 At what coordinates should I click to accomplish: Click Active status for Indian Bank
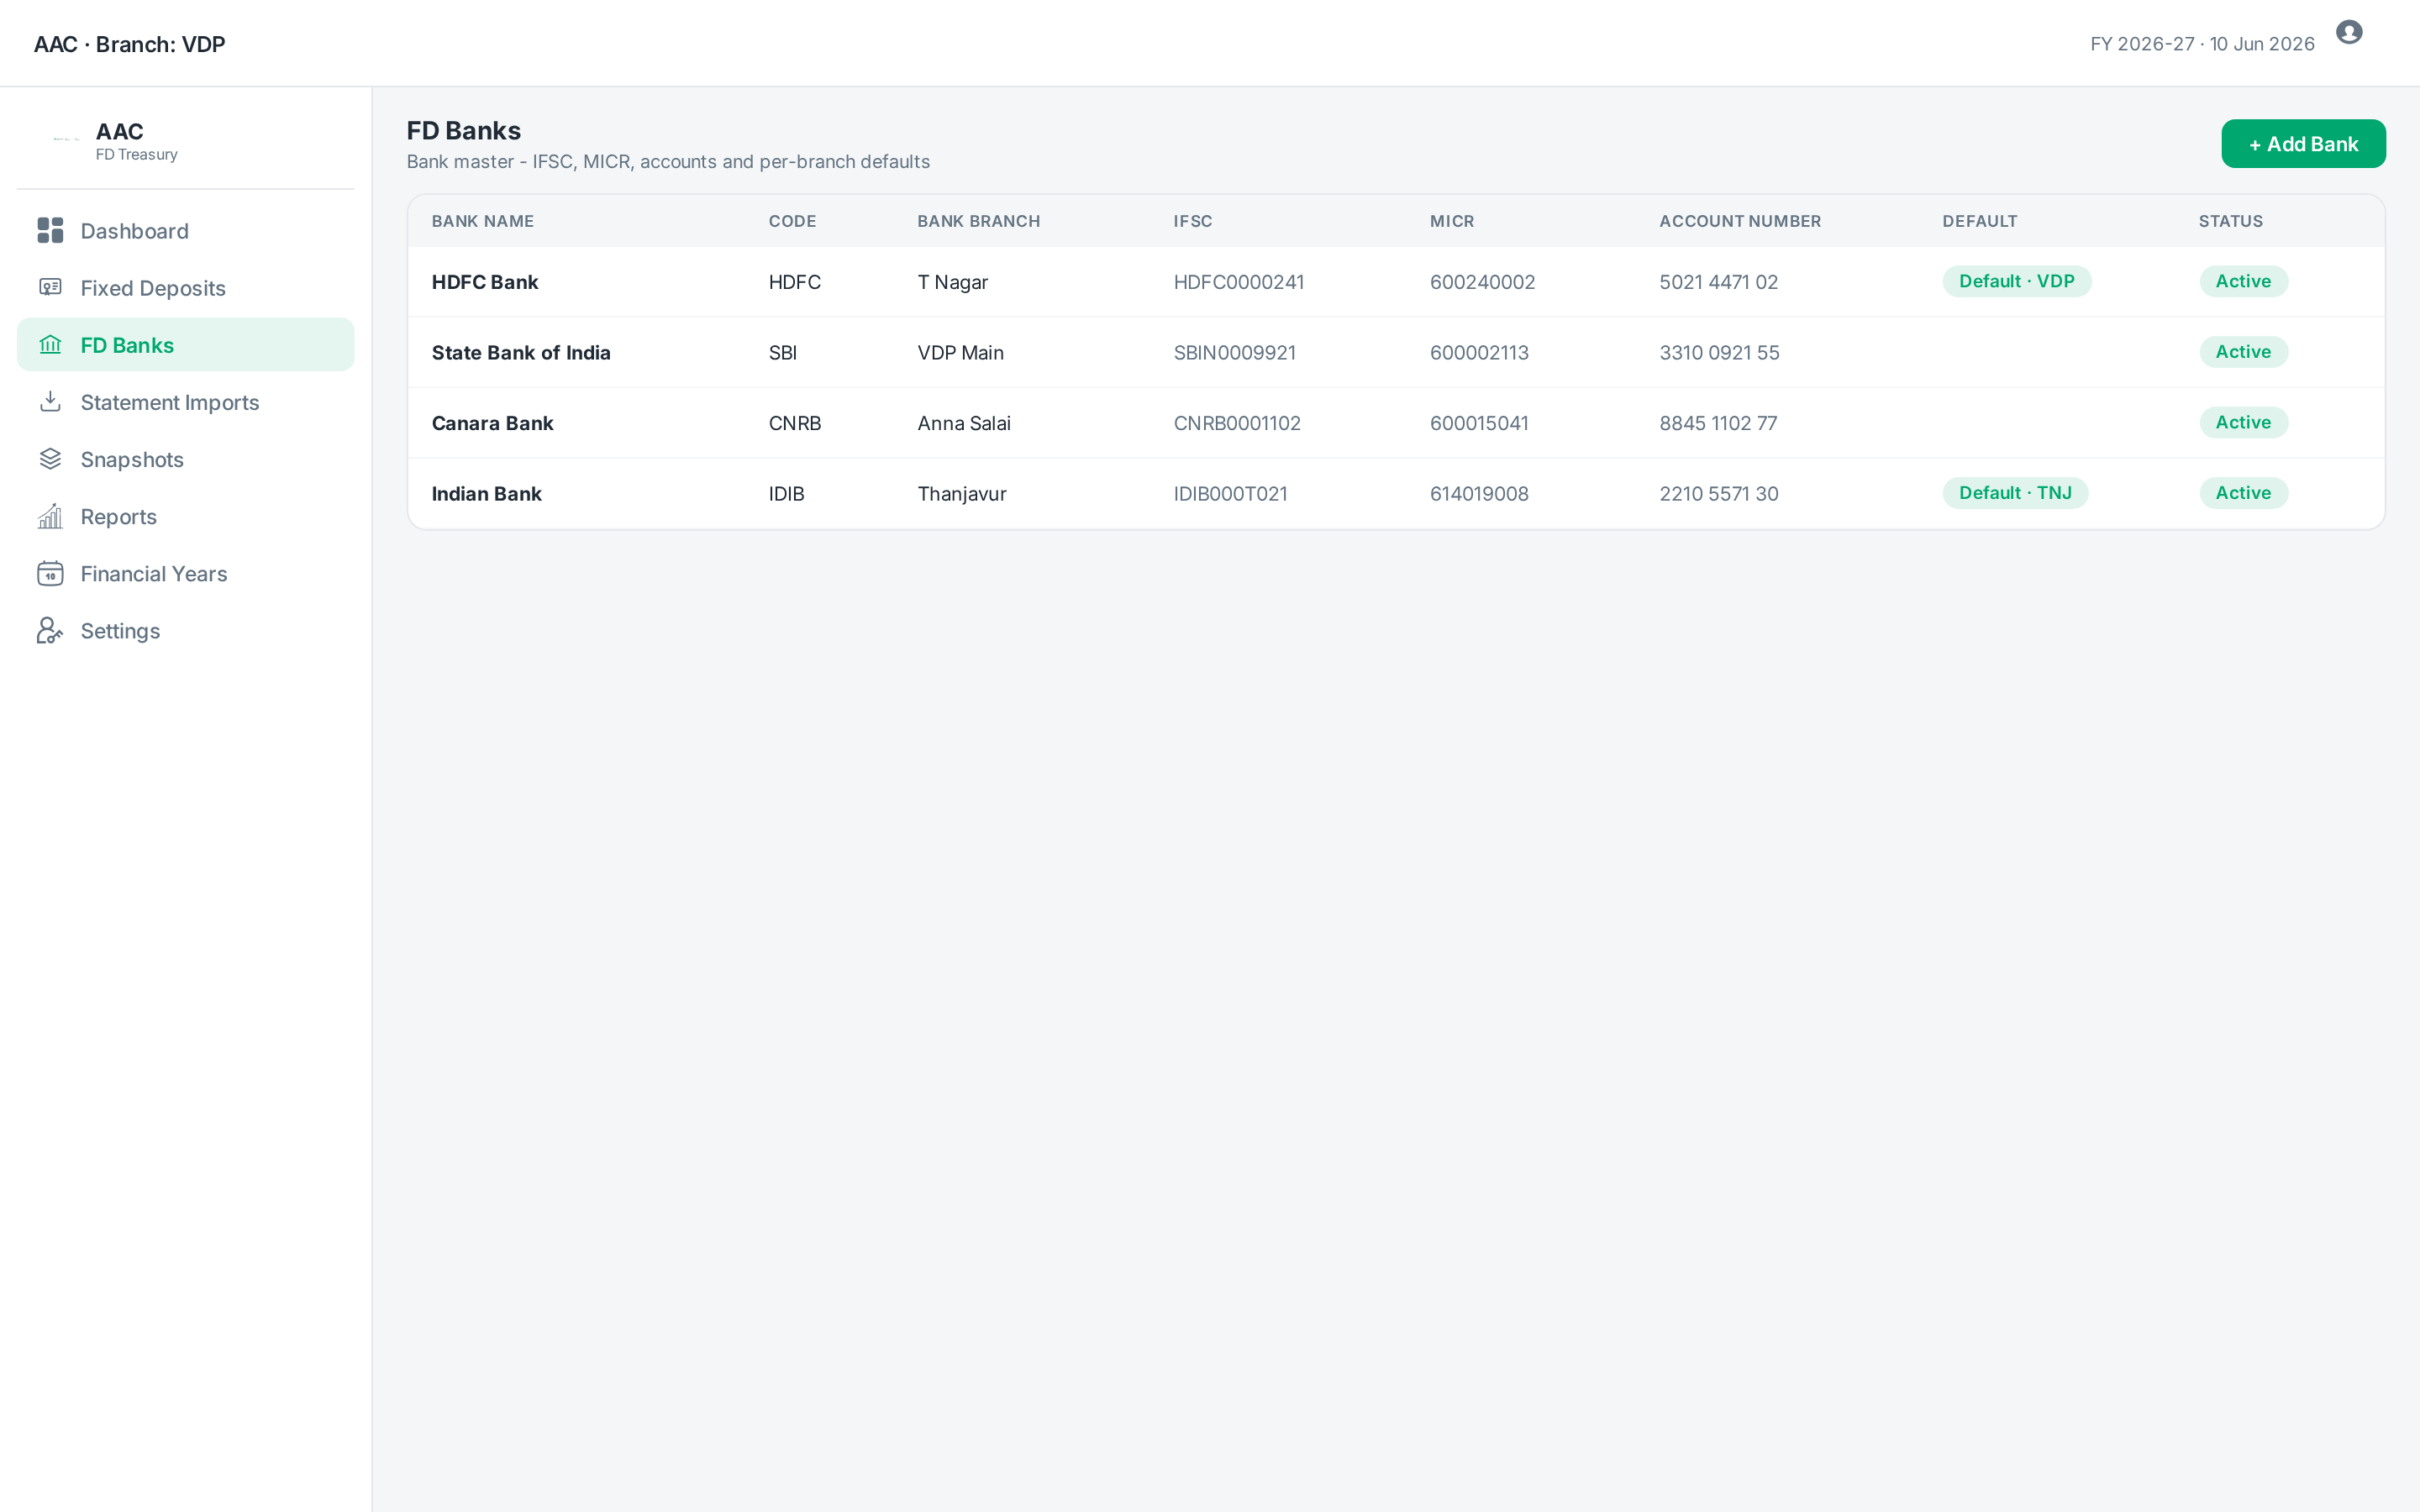coord(2243,493)
